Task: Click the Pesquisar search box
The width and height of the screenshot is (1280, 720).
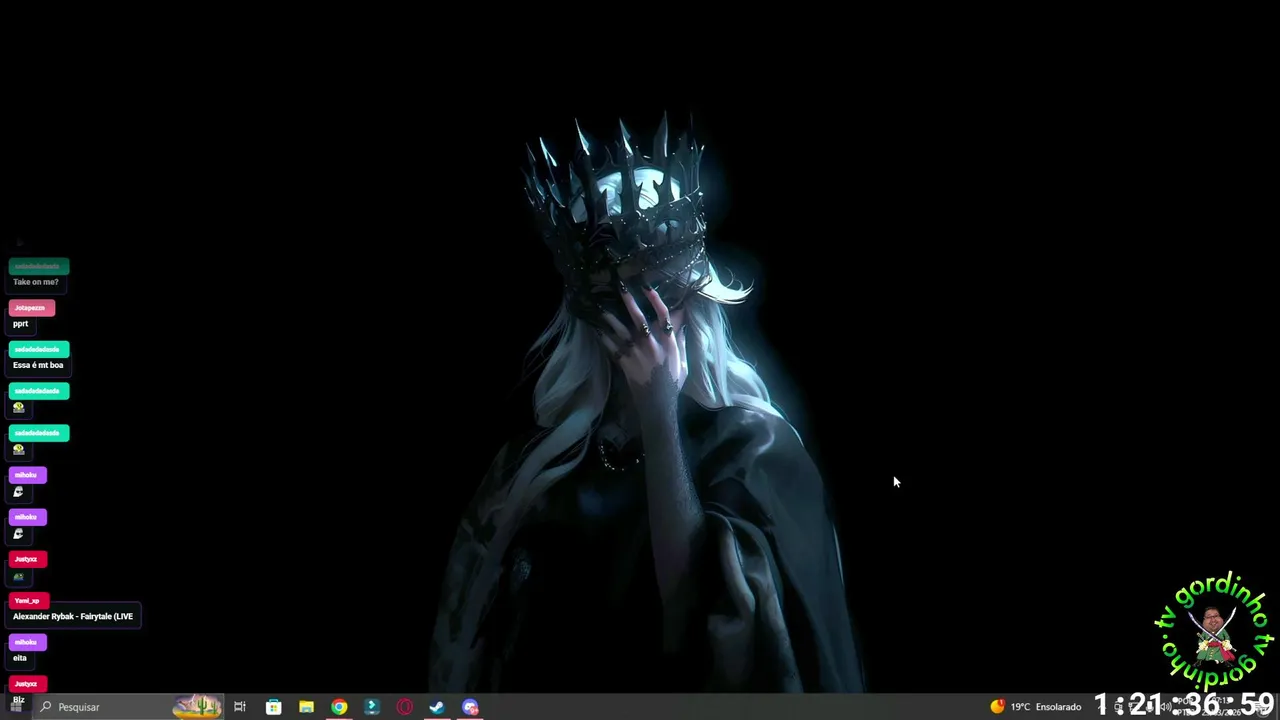Action: pos(128,707)
